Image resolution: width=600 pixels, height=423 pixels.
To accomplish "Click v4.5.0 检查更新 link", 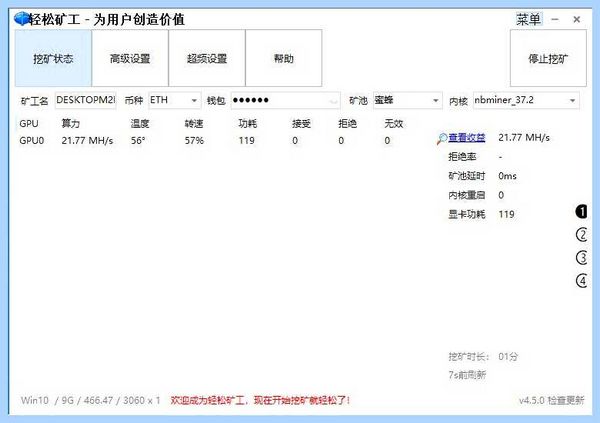I will pyautogui.click(x=551, y=400).
